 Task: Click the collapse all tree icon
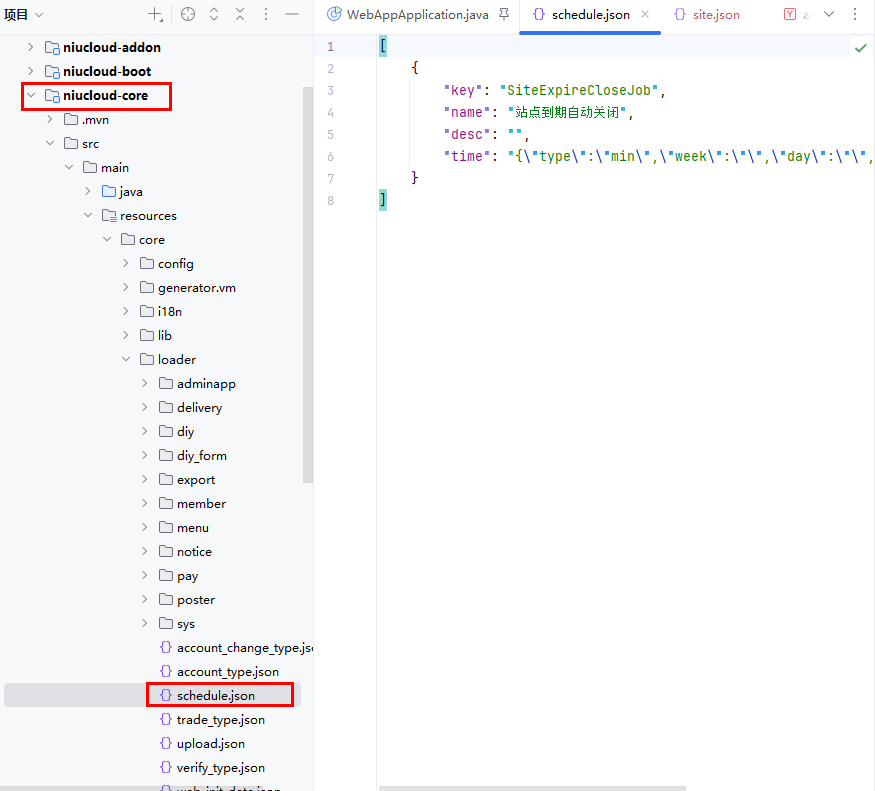coord(240,15)
